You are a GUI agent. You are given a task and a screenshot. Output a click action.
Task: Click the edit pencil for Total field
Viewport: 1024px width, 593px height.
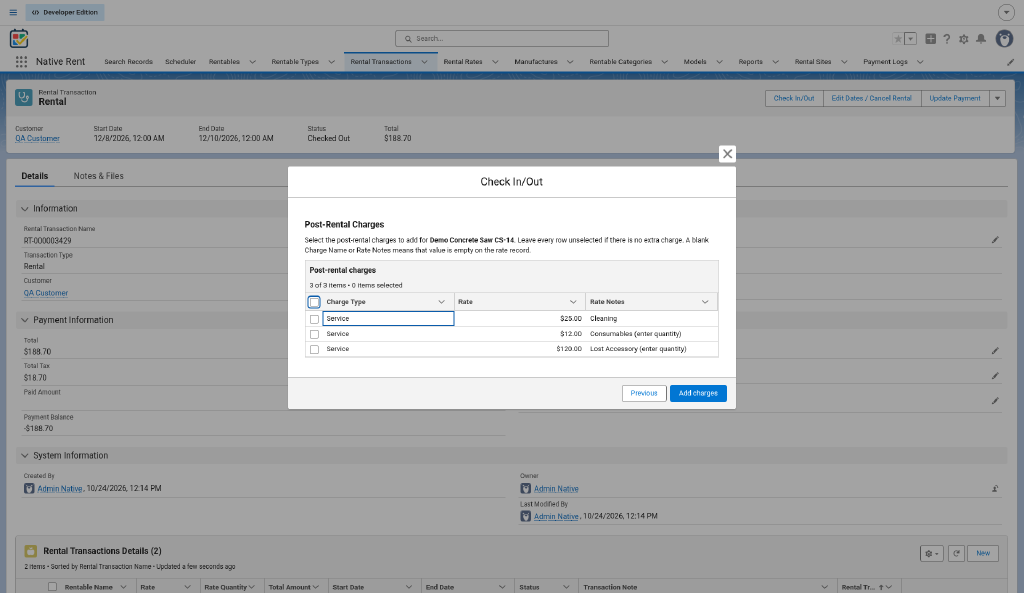click(x=995, y=351)
